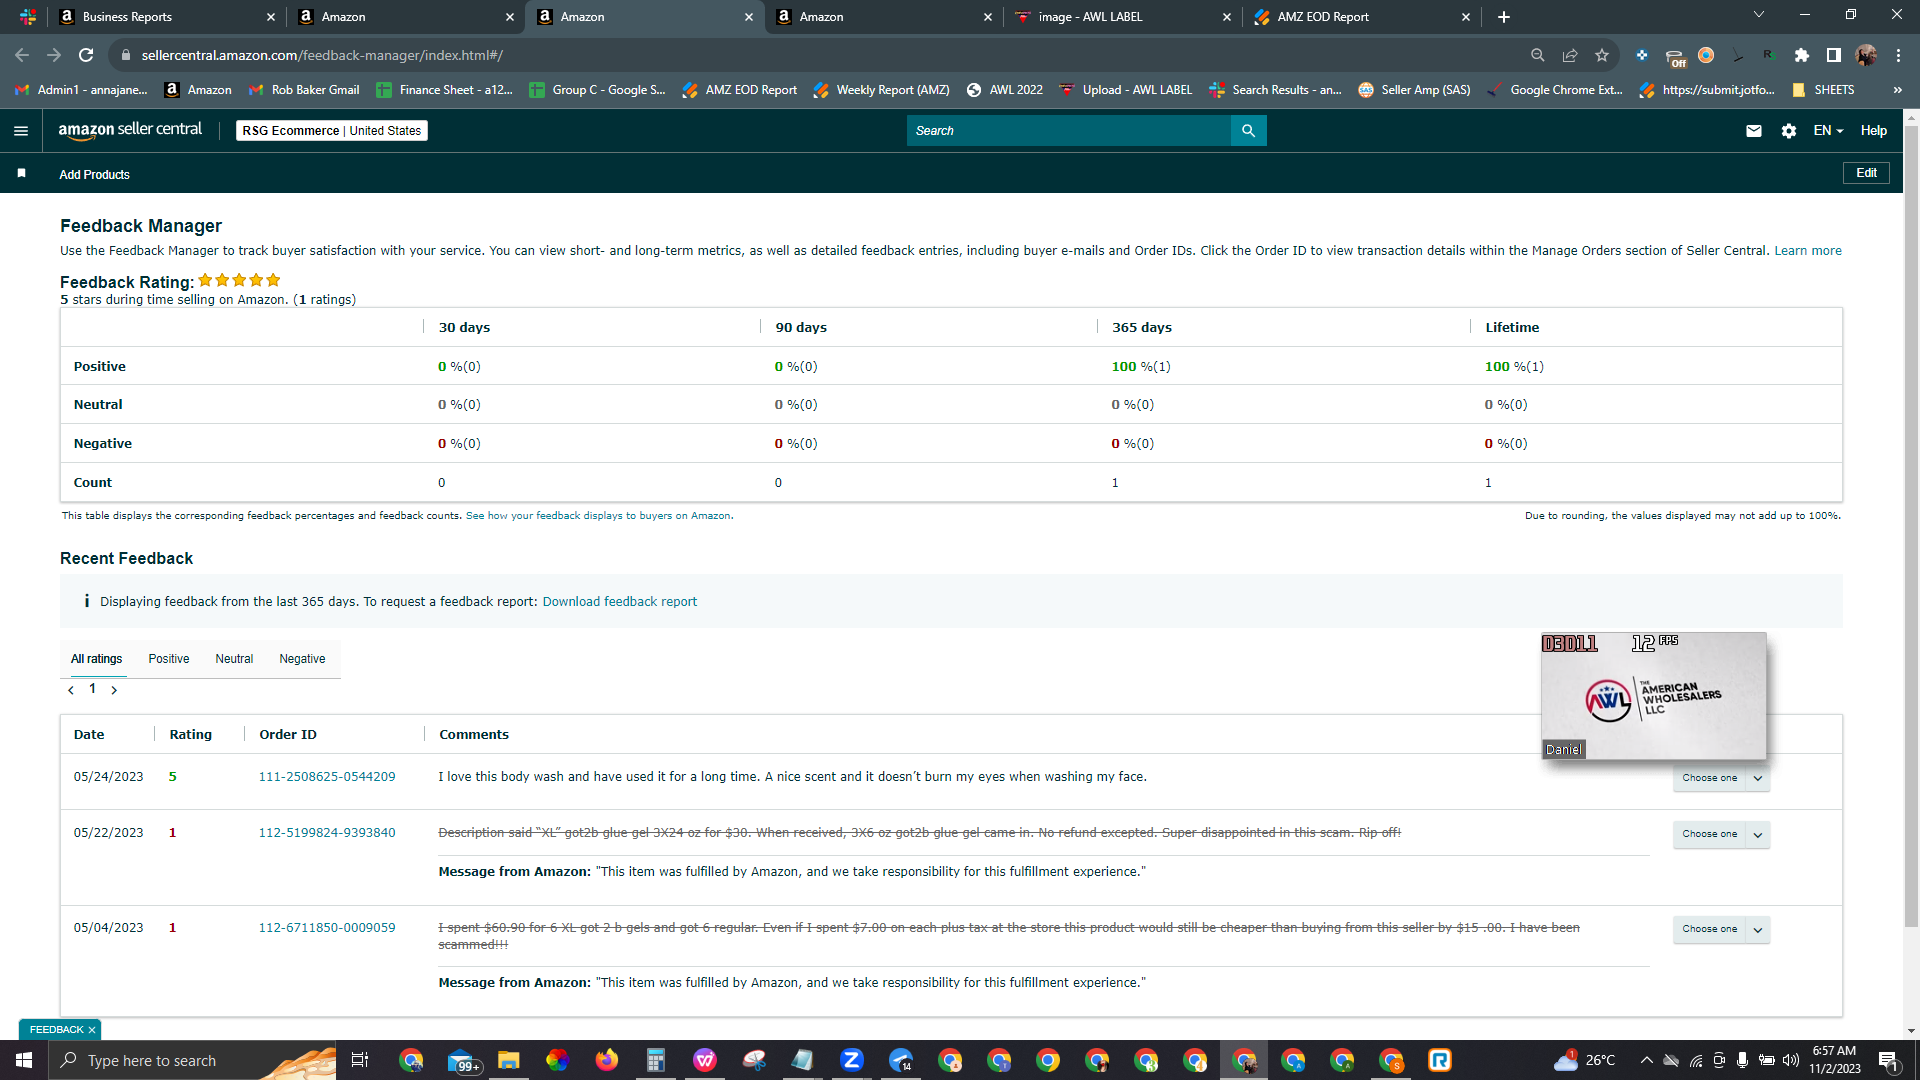Open 'Choose one' dropdown for order 112-6711850-0009059
Screen dimensions: 1920x1080
[1721, 929]
